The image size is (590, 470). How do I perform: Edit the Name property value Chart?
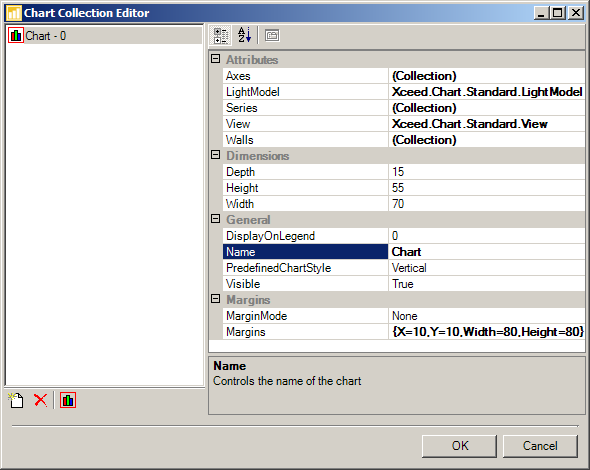point(487,252)
